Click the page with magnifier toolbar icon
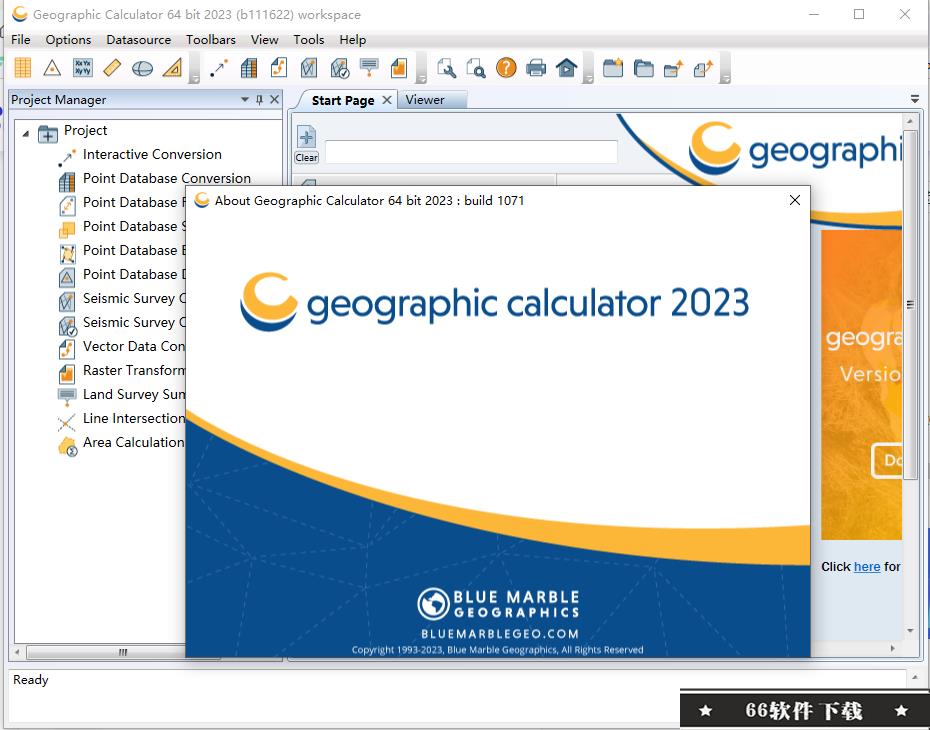 point(476,68)
